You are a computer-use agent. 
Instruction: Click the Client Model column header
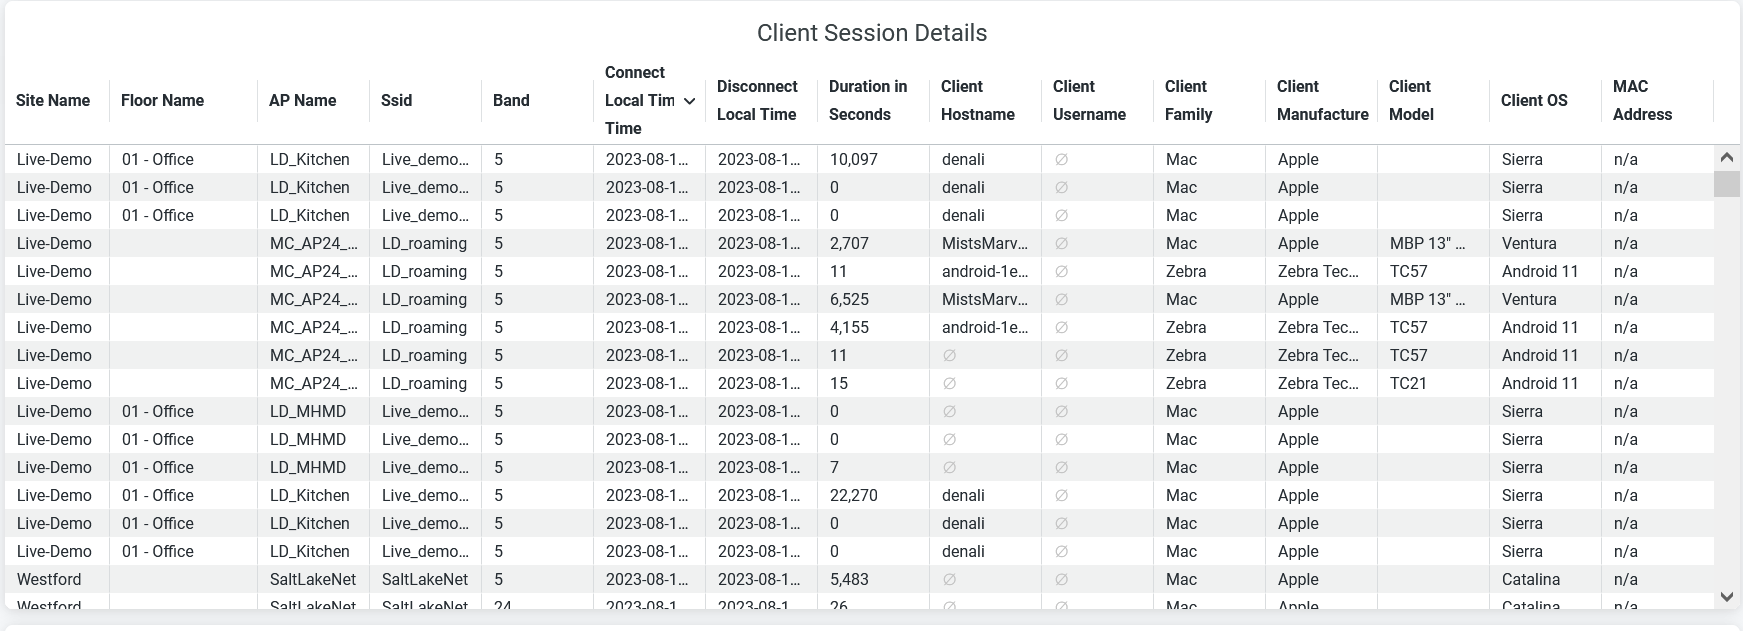(1411, 100)
